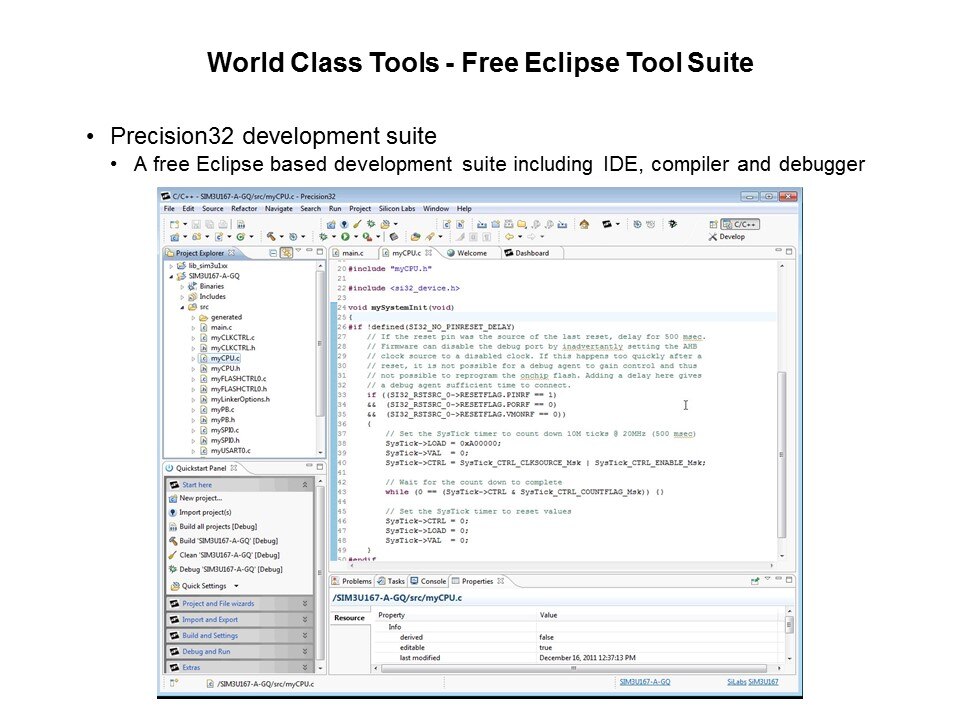Open the Silicon Labs menu
This screenshot has height=720, width=960.
click(x=397, y=208)
